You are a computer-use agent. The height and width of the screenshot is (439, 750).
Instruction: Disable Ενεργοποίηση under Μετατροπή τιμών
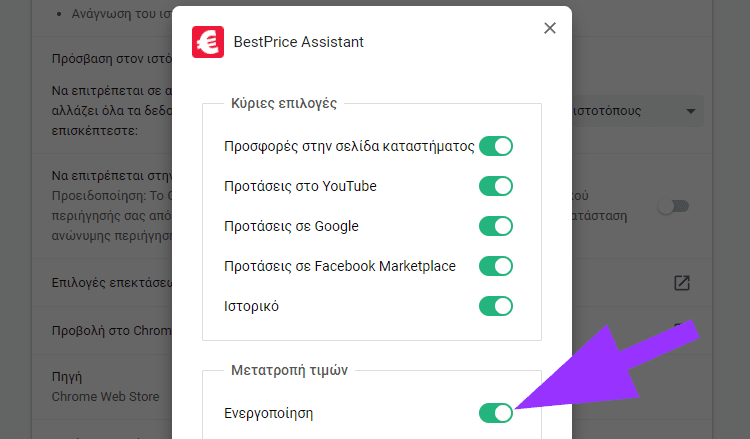[496, 413]
